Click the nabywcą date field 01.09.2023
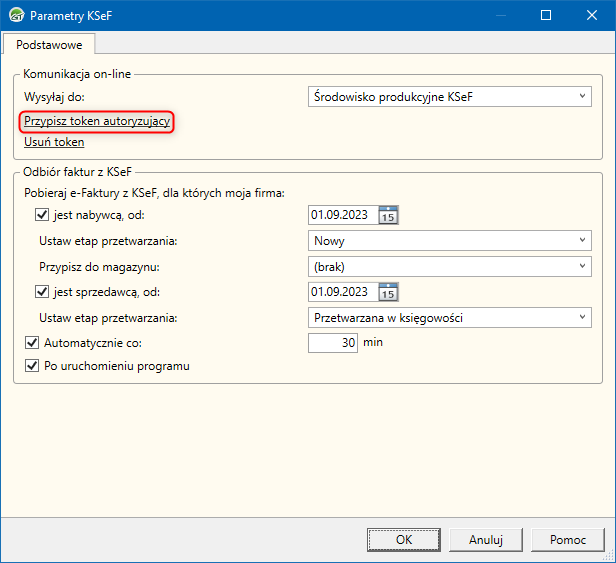The width and height of the screenshot is (616, 563). (340, 214)
